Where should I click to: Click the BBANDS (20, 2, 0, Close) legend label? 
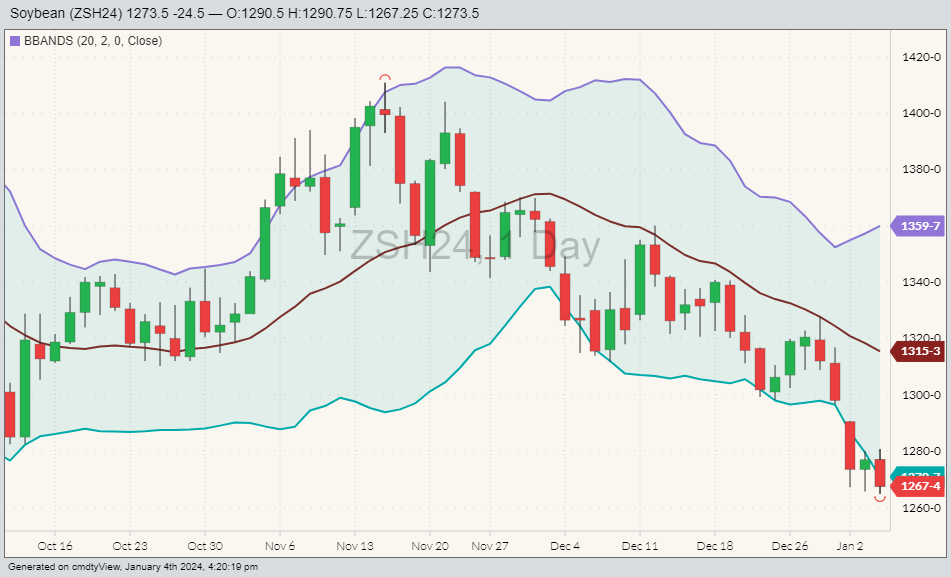(93, 41)
